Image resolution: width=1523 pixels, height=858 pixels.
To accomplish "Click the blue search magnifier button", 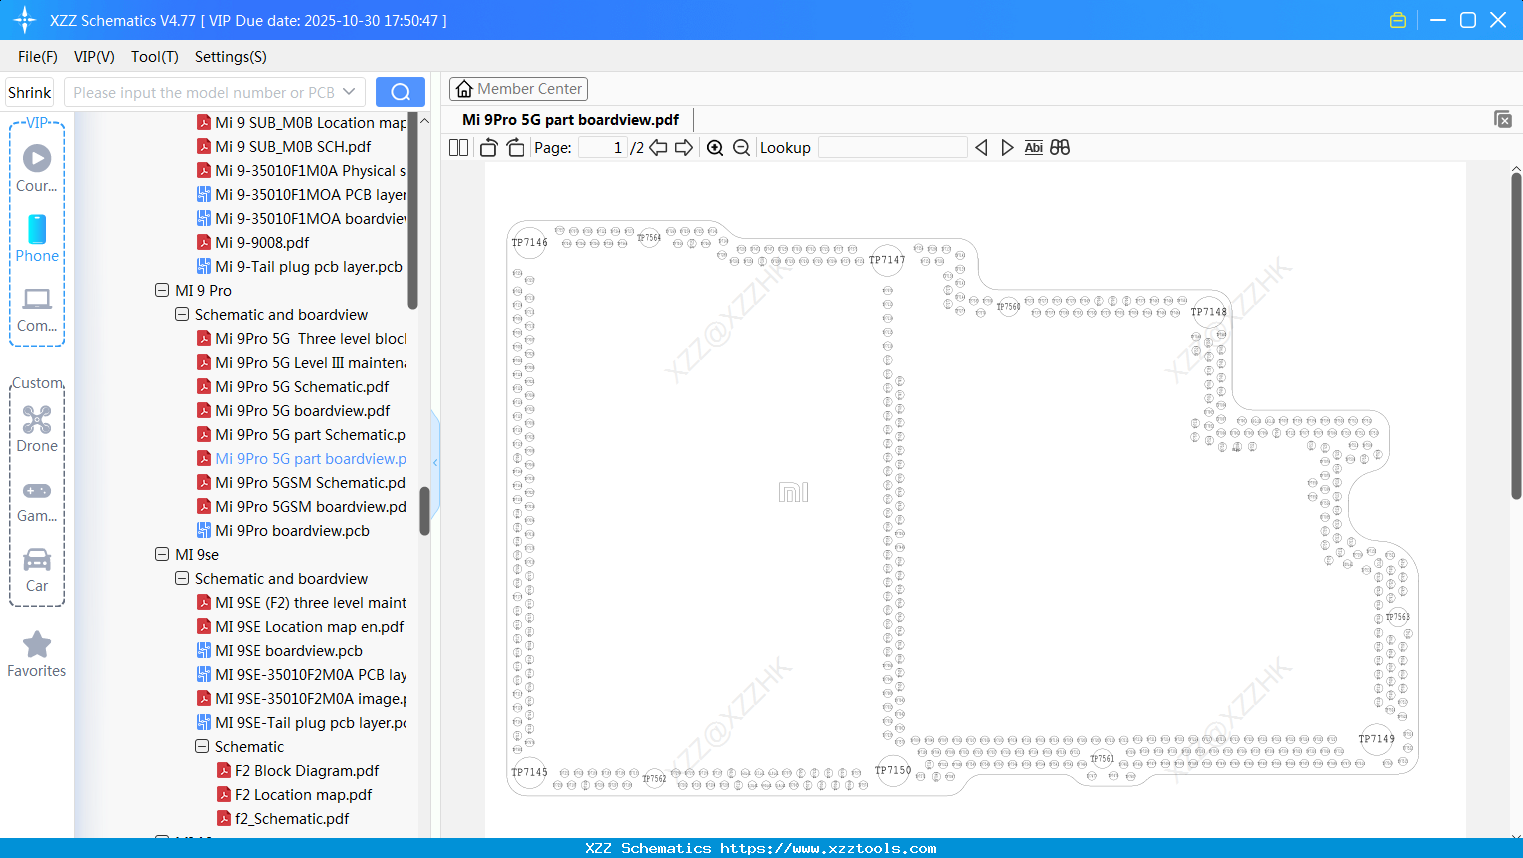I will (400, 92).
